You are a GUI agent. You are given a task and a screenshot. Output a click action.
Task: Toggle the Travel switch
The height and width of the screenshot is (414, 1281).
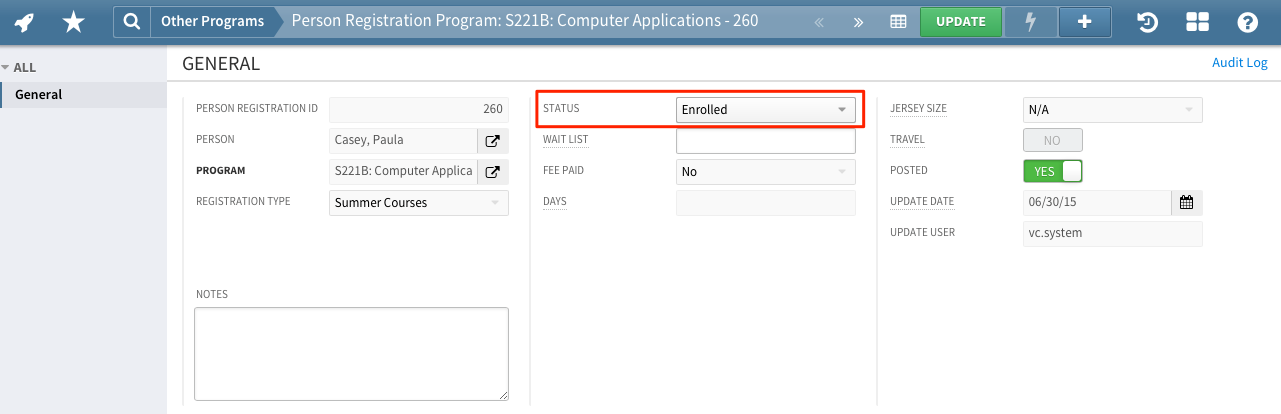click(1053, 140)
